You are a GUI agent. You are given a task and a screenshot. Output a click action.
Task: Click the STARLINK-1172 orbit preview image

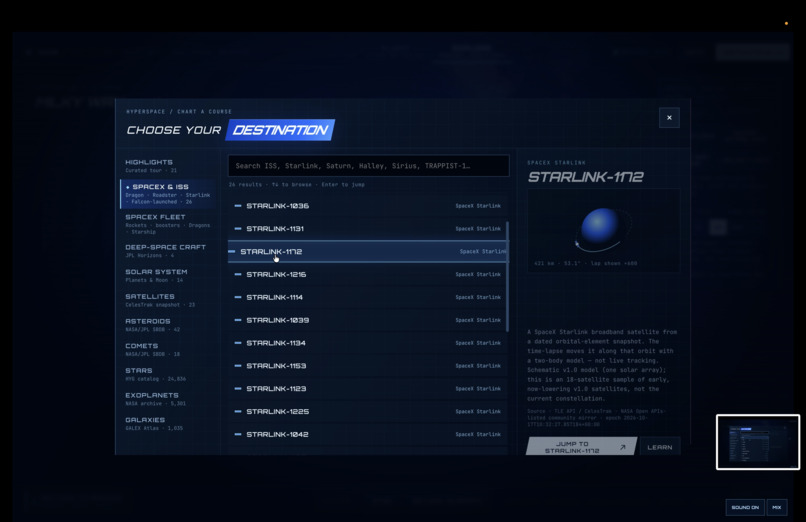coord(603,230)
